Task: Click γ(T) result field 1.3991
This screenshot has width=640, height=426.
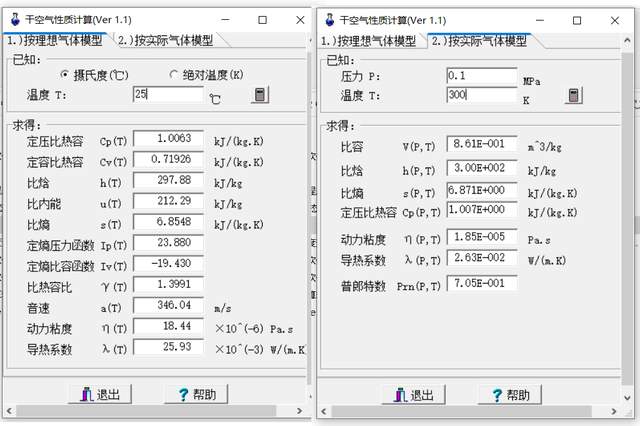Action: [x=168, y=284]
